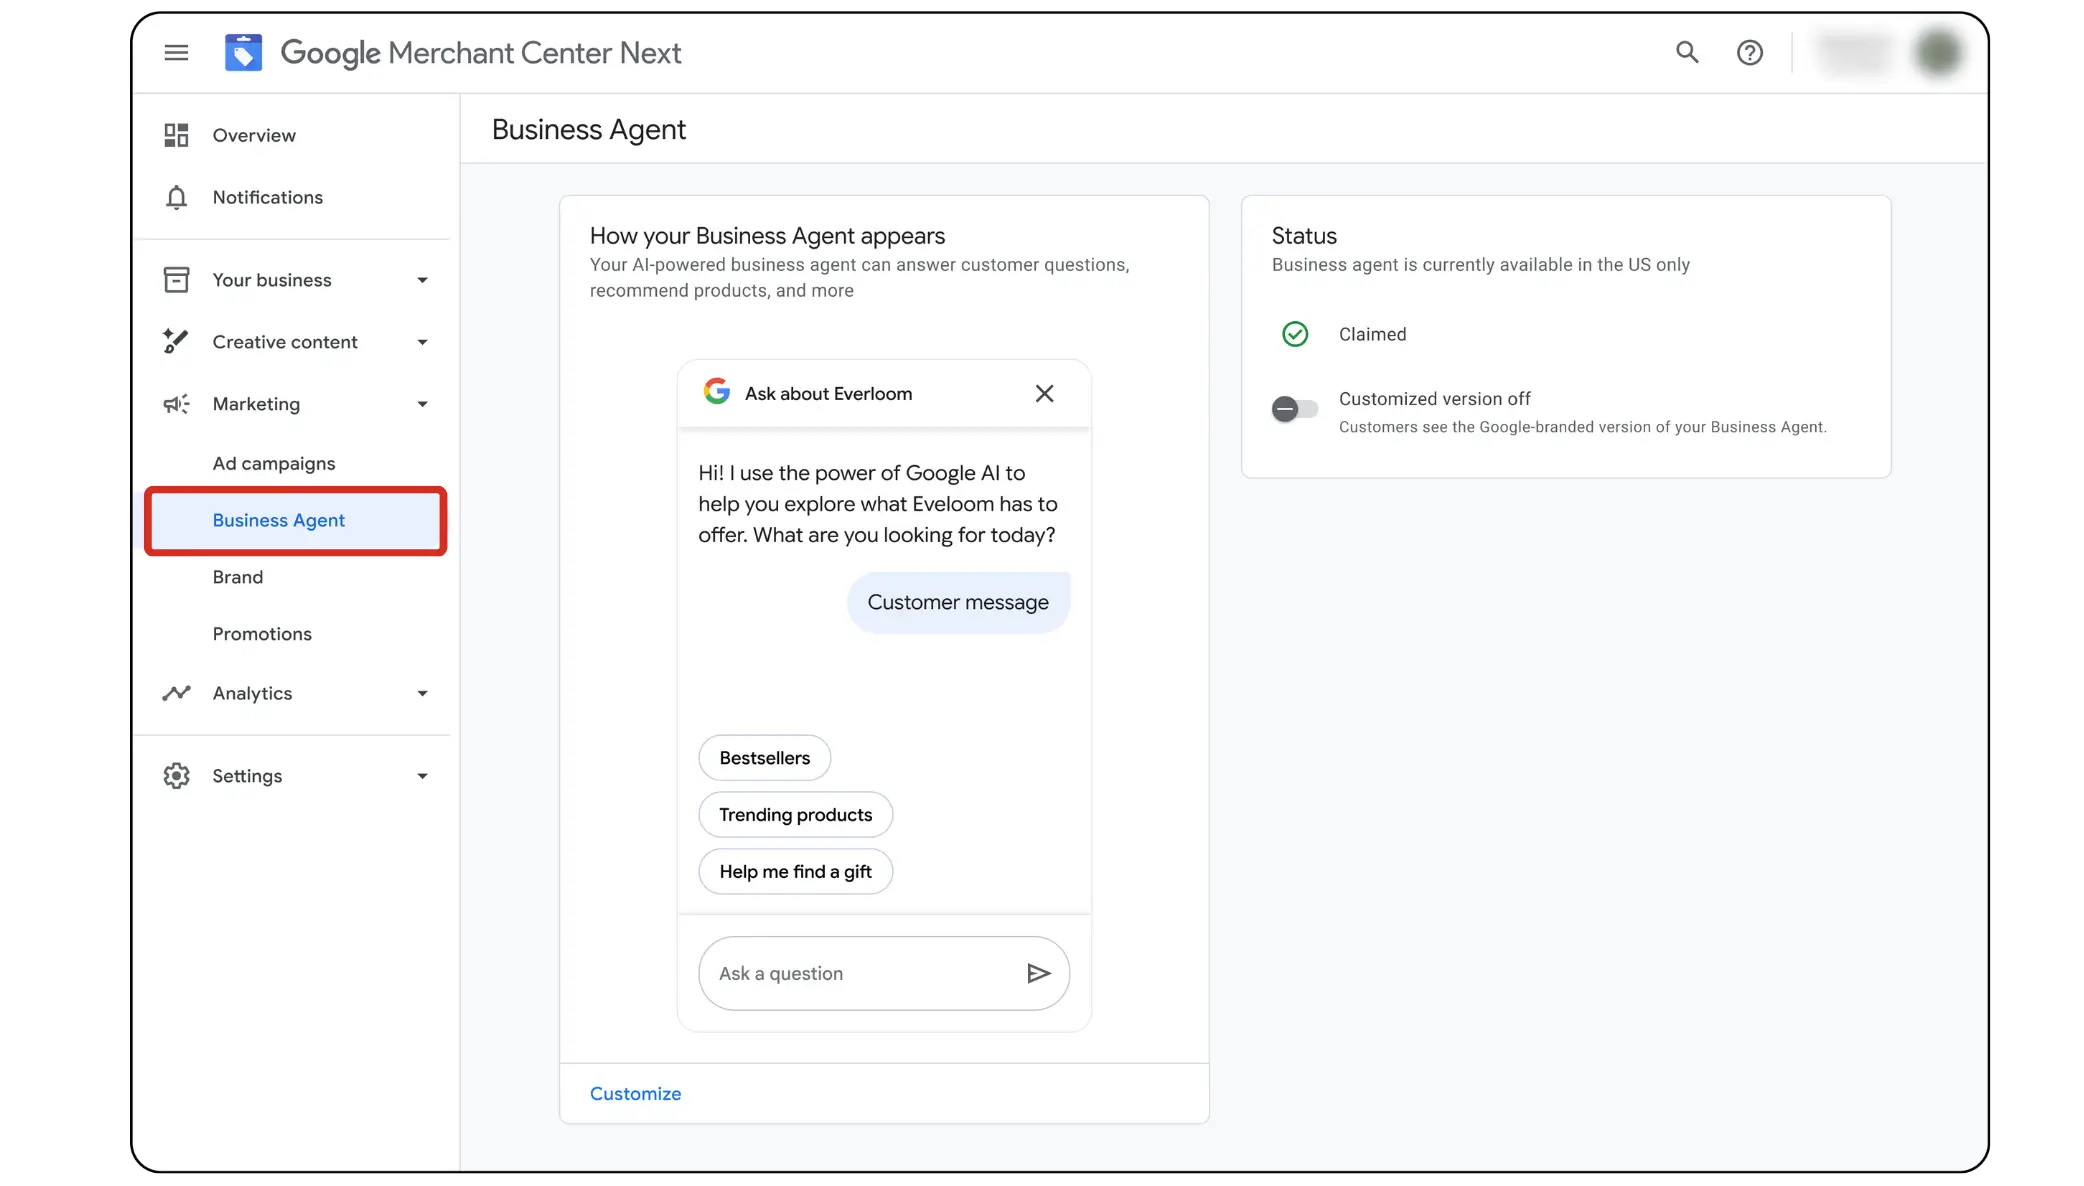Screen dimensions: 2084x1186
Task: Click the blurred account name
Action: (1854, 52)
